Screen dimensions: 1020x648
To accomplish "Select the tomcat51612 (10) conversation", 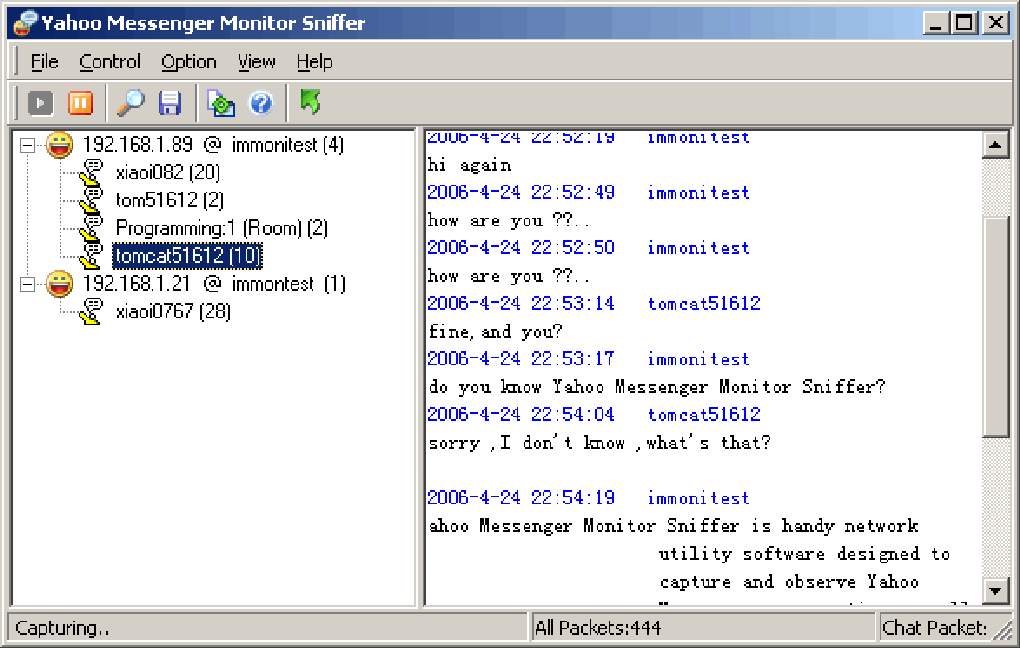I will (x=187, y=256).
